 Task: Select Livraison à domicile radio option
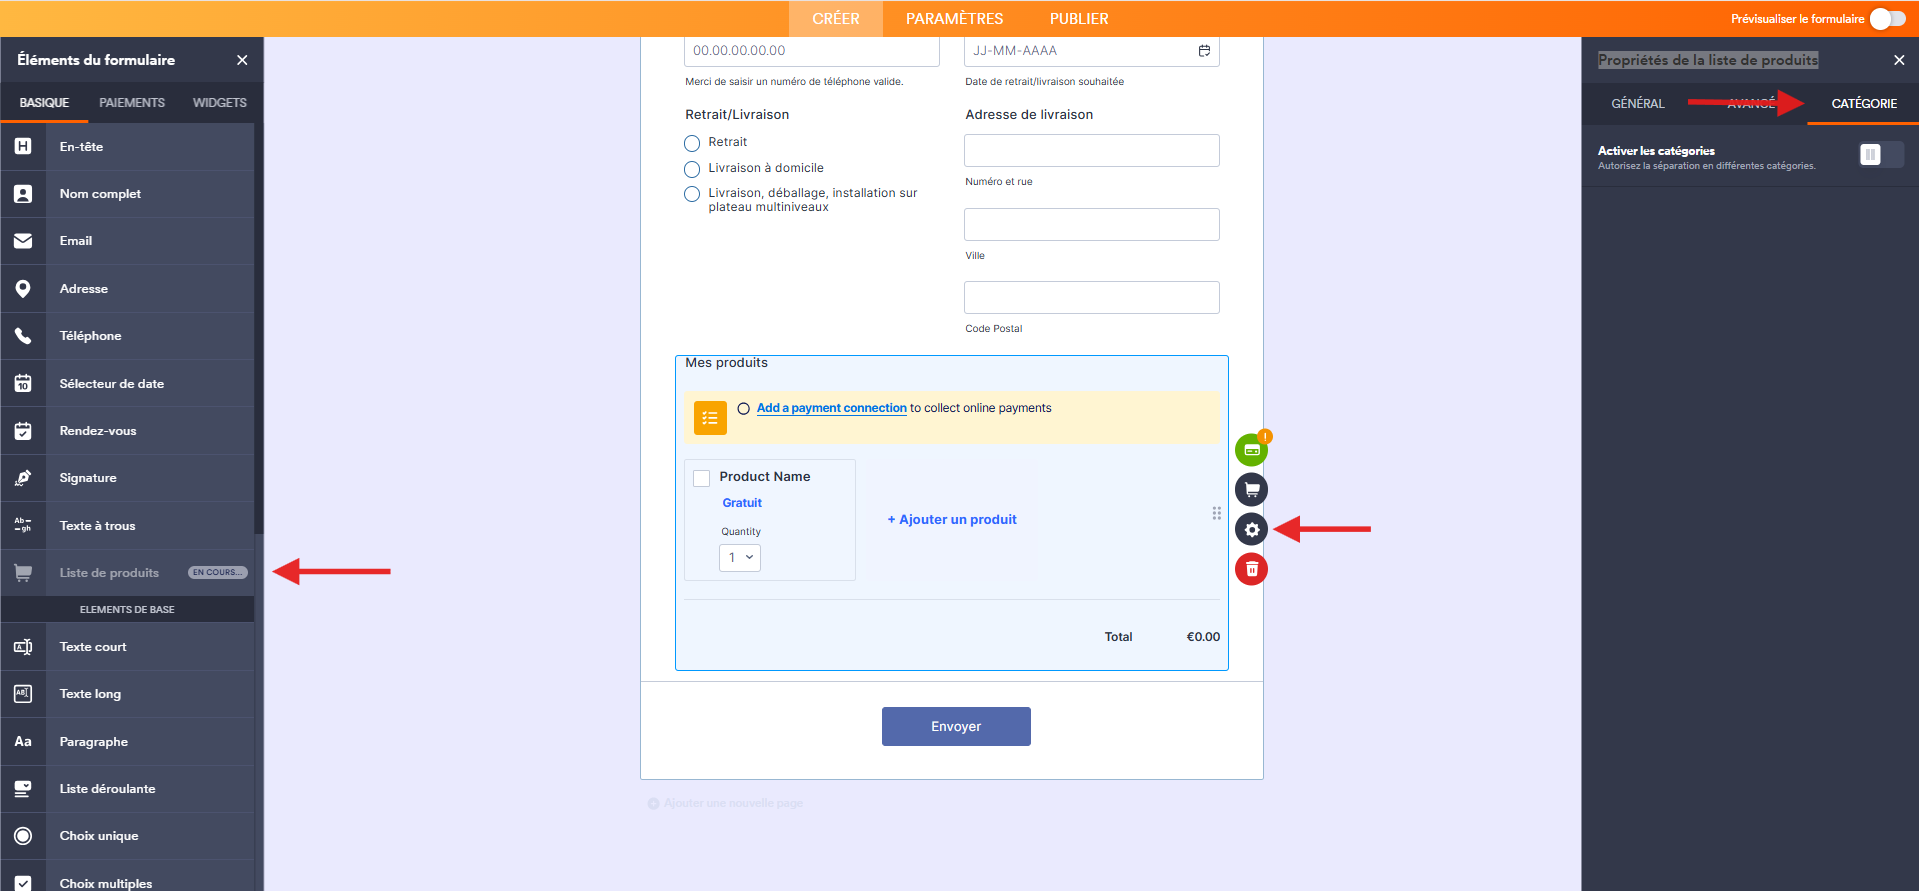[692, 169]
